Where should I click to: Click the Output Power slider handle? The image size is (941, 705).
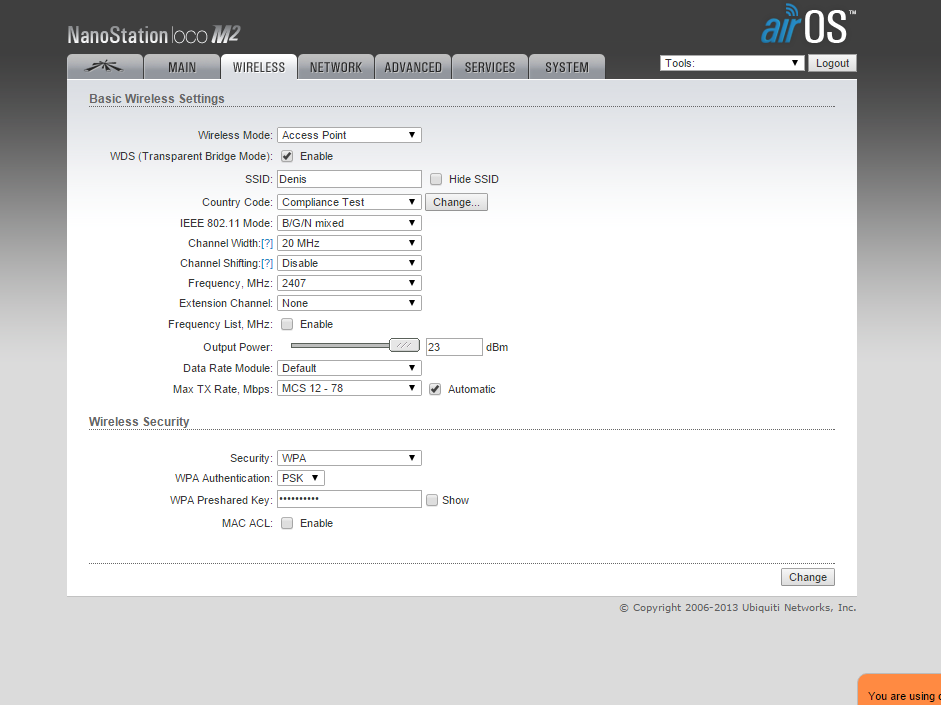pos(404,345)
